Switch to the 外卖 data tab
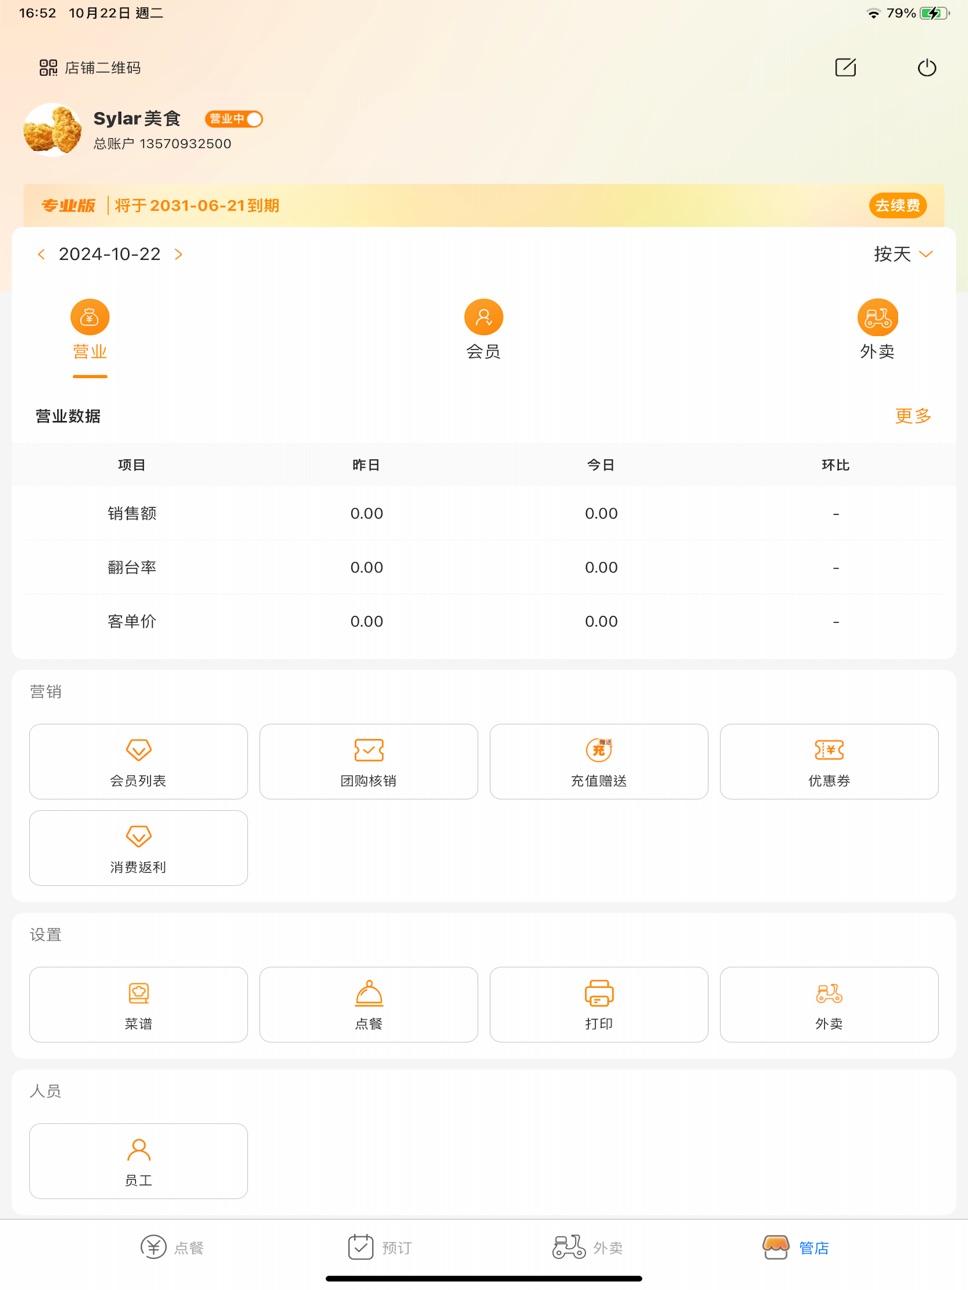 (x=877, y=332)
